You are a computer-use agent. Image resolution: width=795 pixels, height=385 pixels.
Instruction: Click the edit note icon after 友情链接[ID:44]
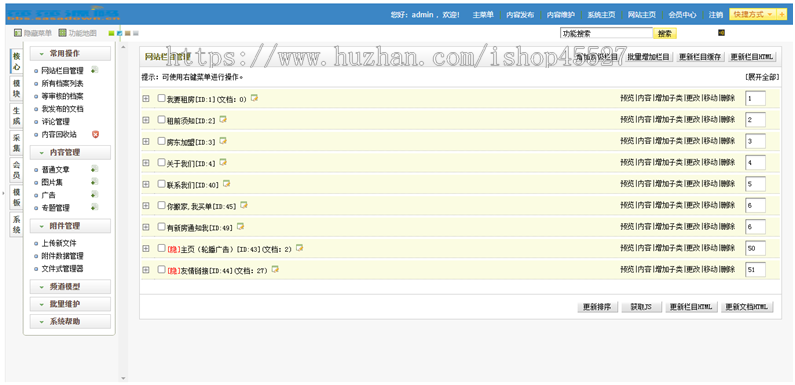[275, 269]
